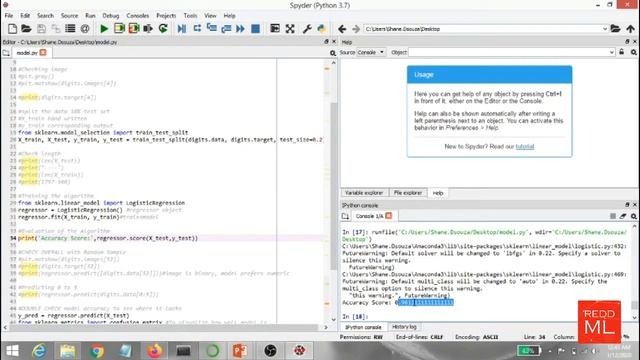The width and height of the screenshot is (640, 360).
Task: Open Chrome from taskbar
Action: coord(97,351)
